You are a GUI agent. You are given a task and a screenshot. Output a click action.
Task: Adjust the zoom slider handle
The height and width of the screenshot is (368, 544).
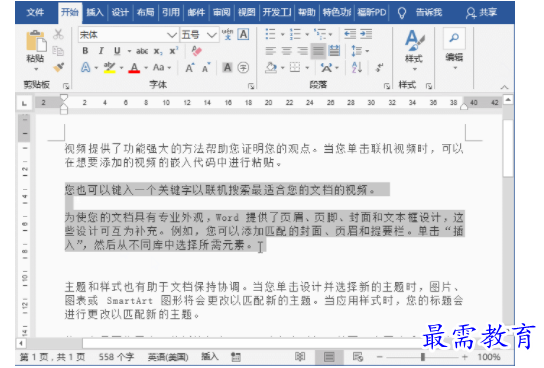(x=423, y=357)
